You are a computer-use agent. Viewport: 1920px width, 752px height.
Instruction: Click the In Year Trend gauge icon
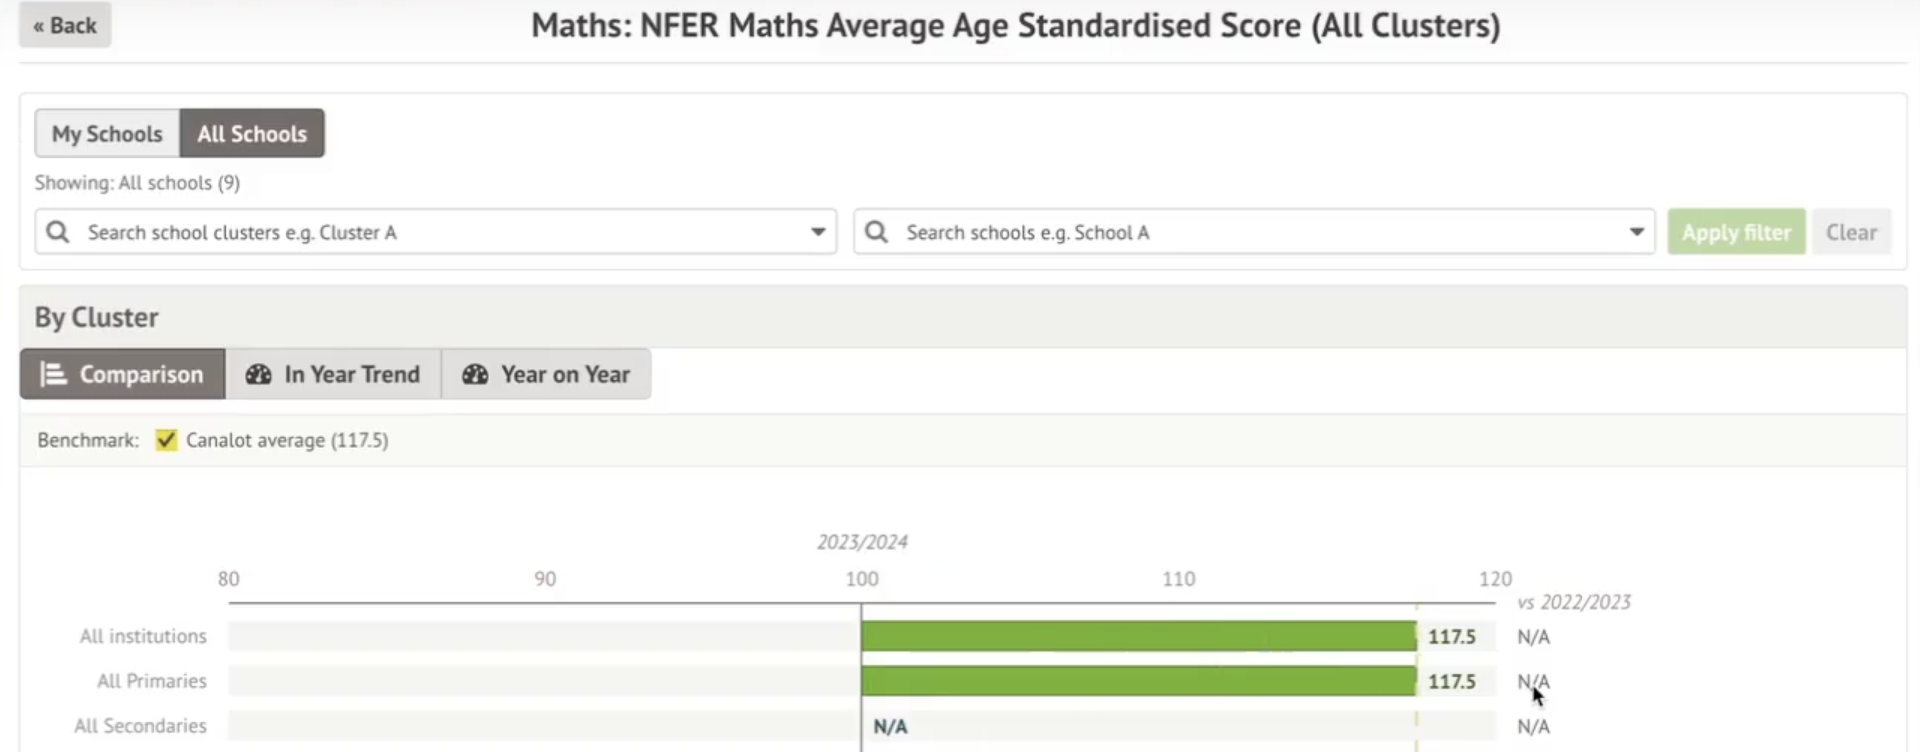click(259, 374)
